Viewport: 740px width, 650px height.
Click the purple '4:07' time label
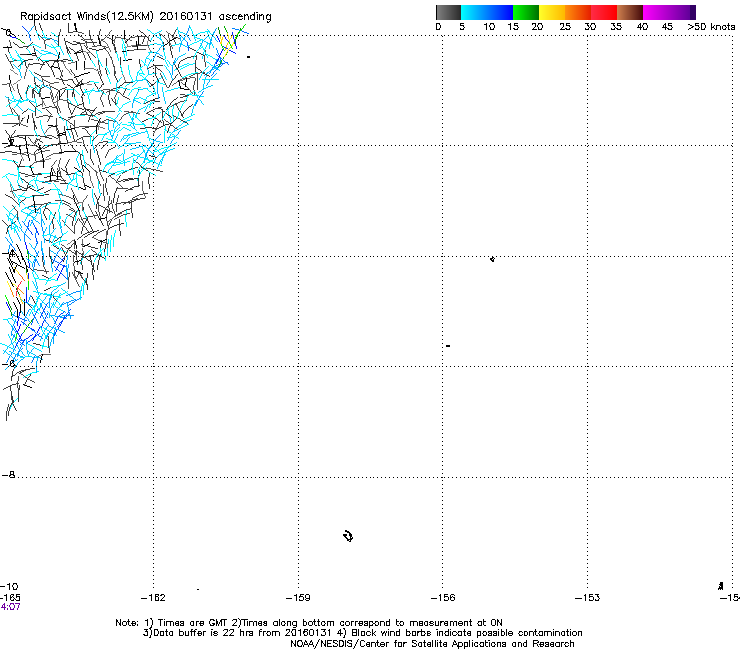pyautogui.click(x=10, y=607)
